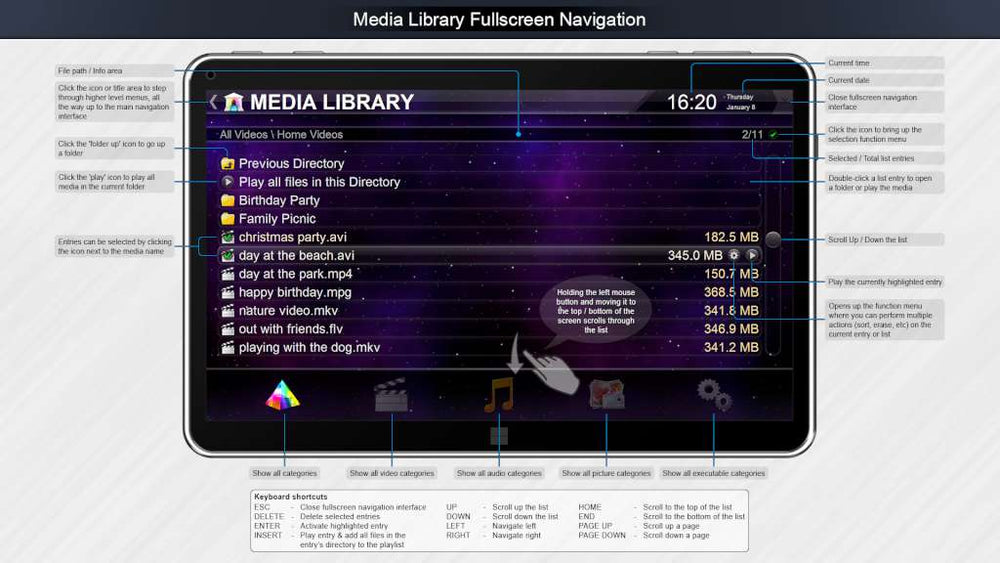Viewport: 1000px width, 563px height.
Task: Open function menu gear on day at the beach.avi
Action: tap(734, 255)
